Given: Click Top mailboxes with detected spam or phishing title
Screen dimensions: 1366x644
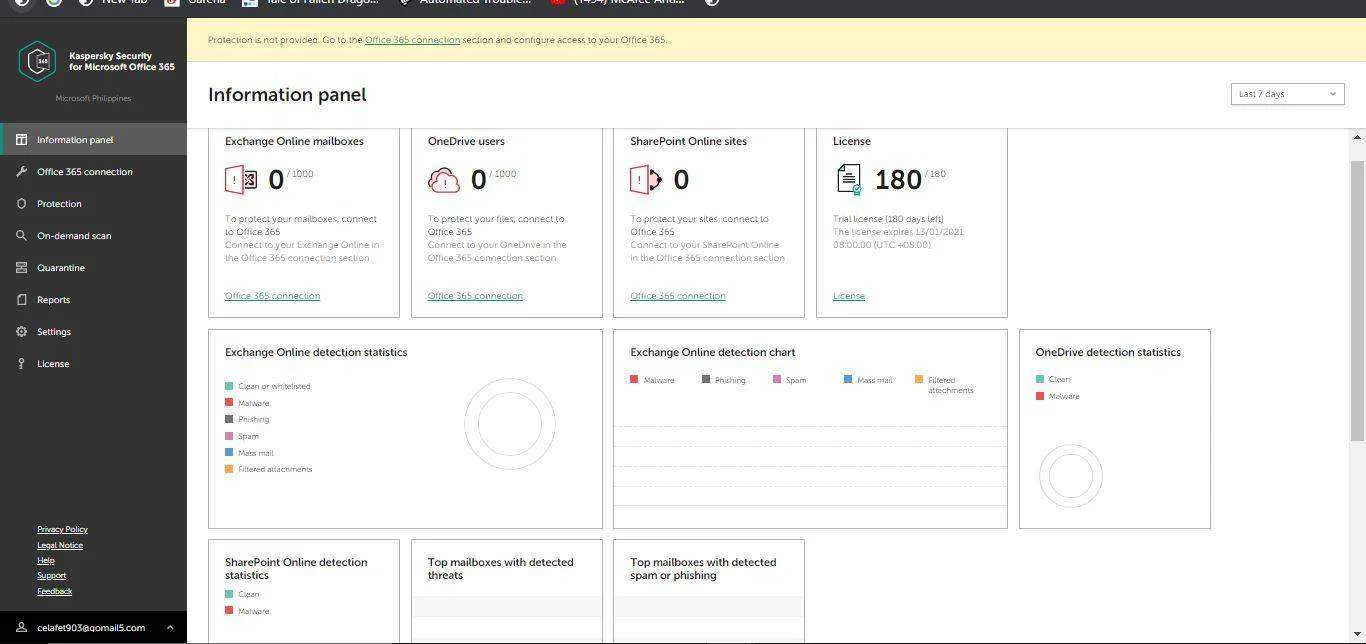Looking at the screenshot, I should 703,568.
